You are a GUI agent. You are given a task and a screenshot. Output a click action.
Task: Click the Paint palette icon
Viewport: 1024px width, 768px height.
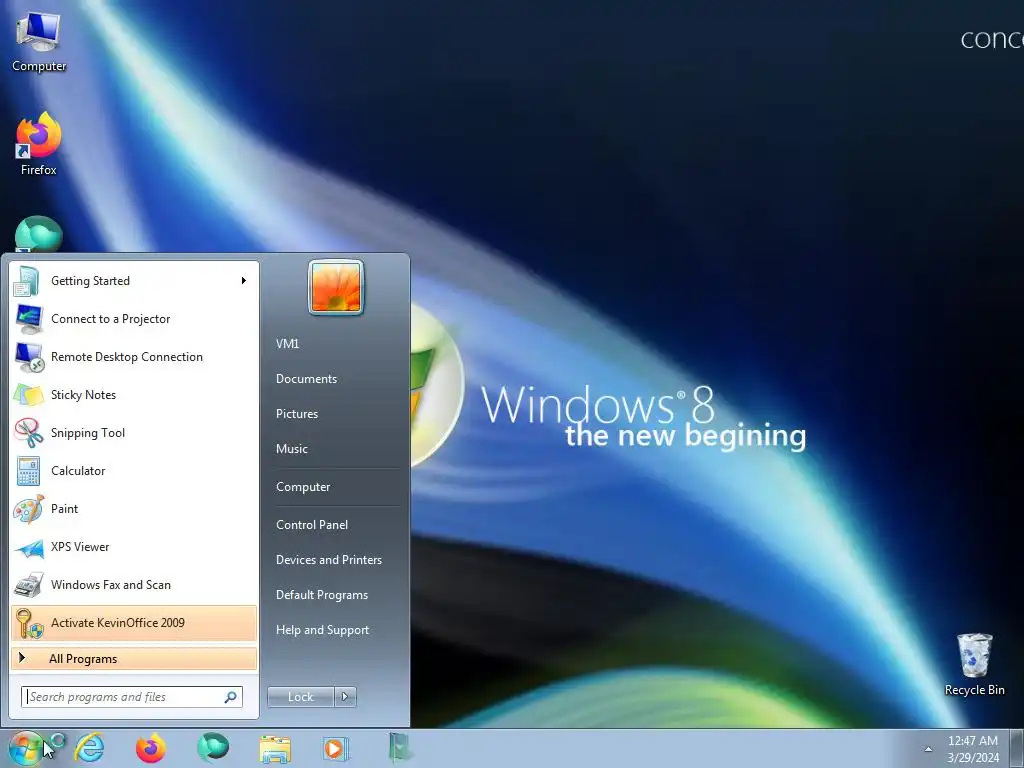[29, 509]
